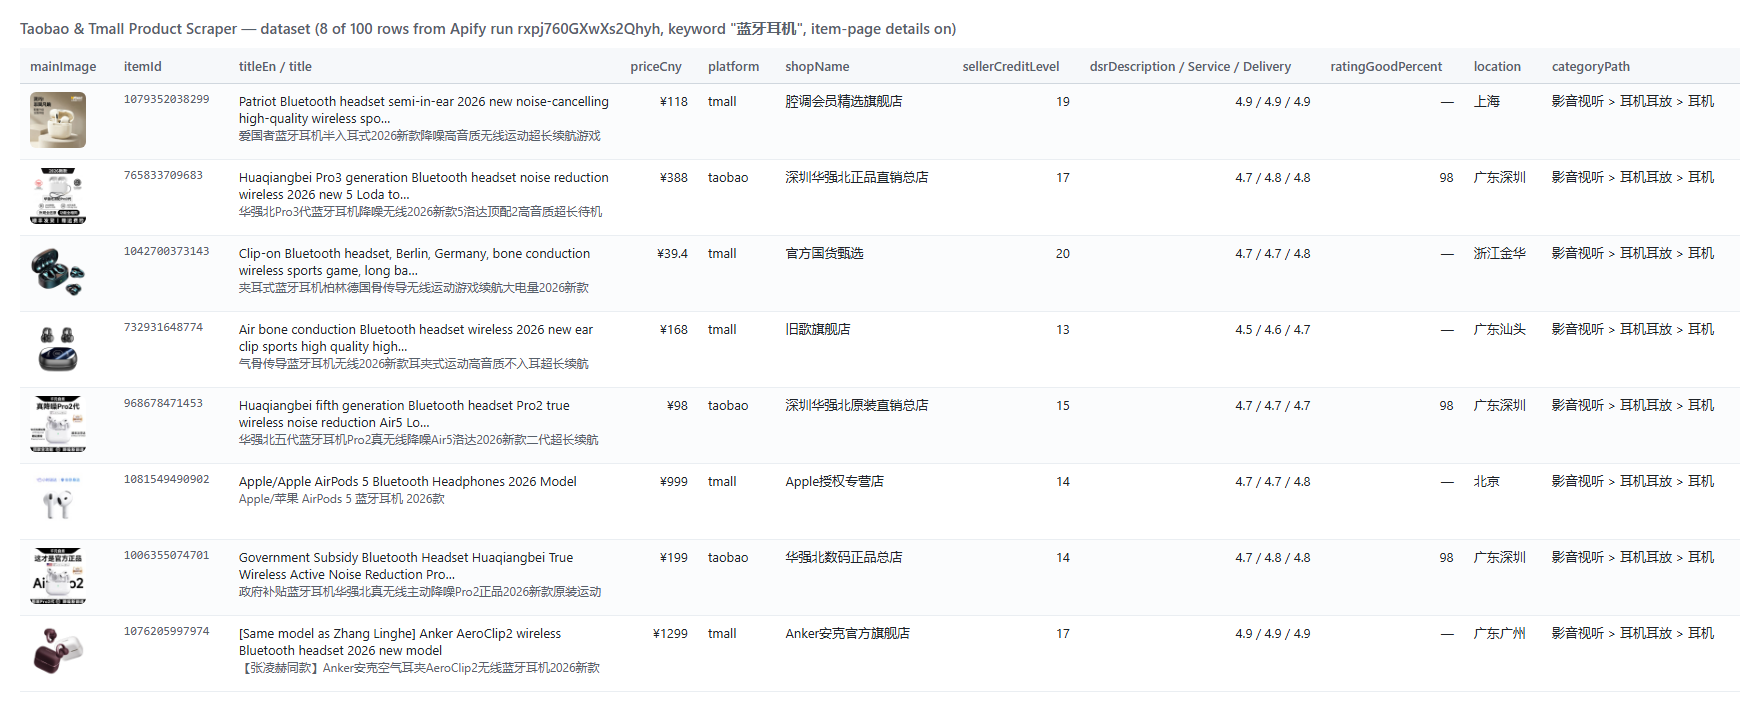Click the Government Subsidy Bluetooth Headset title
The image size is (1760, 710).
(x=406, y=566)
